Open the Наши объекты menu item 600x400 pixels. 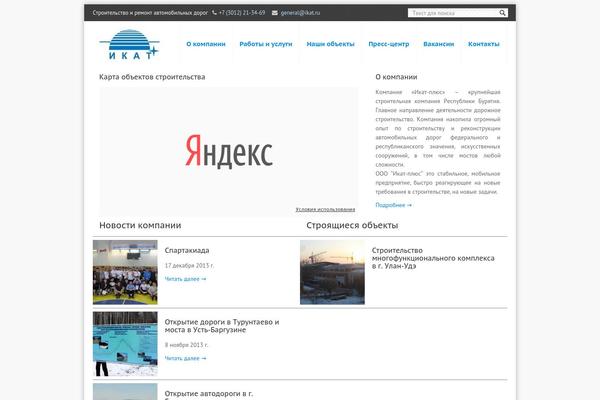click(x=331, y=44)
